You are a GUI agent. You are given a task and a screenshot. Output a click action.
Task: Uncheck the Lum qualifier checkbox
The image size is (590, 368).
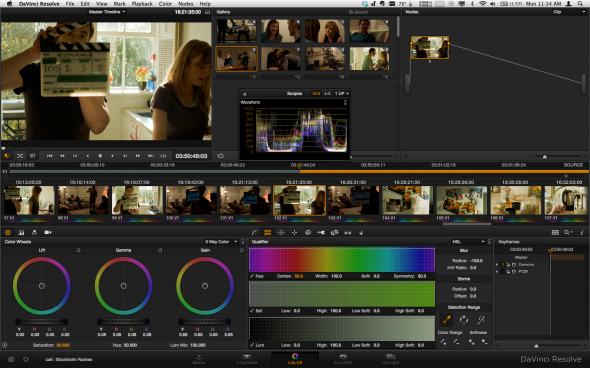[252, 345]
